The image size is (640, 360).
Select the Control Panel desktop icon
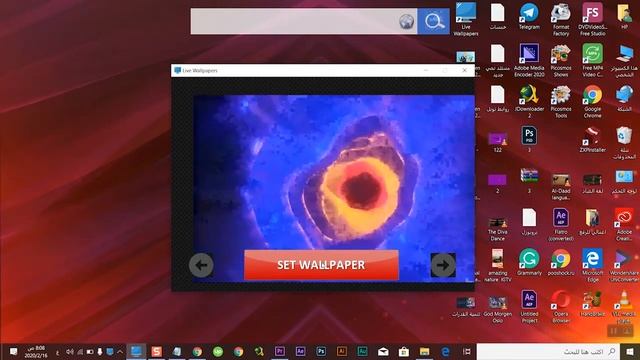point(624,182)
